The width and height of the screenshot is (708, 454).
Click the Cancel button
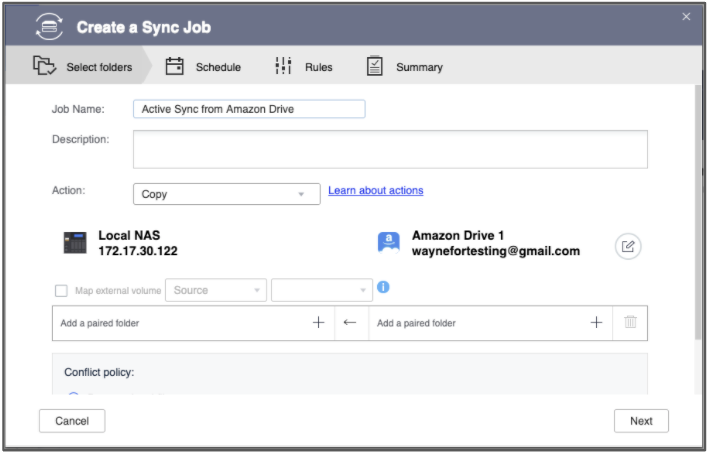click(x=72, y=421)
